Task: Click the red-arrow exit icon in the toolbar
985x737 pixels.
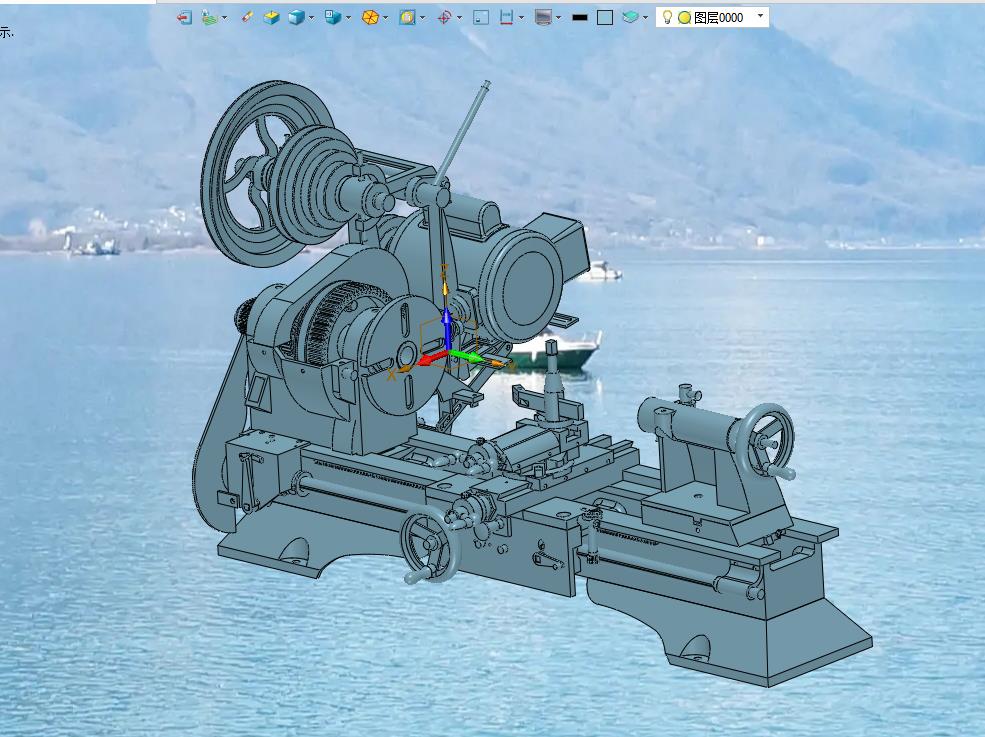Action: 184,17
